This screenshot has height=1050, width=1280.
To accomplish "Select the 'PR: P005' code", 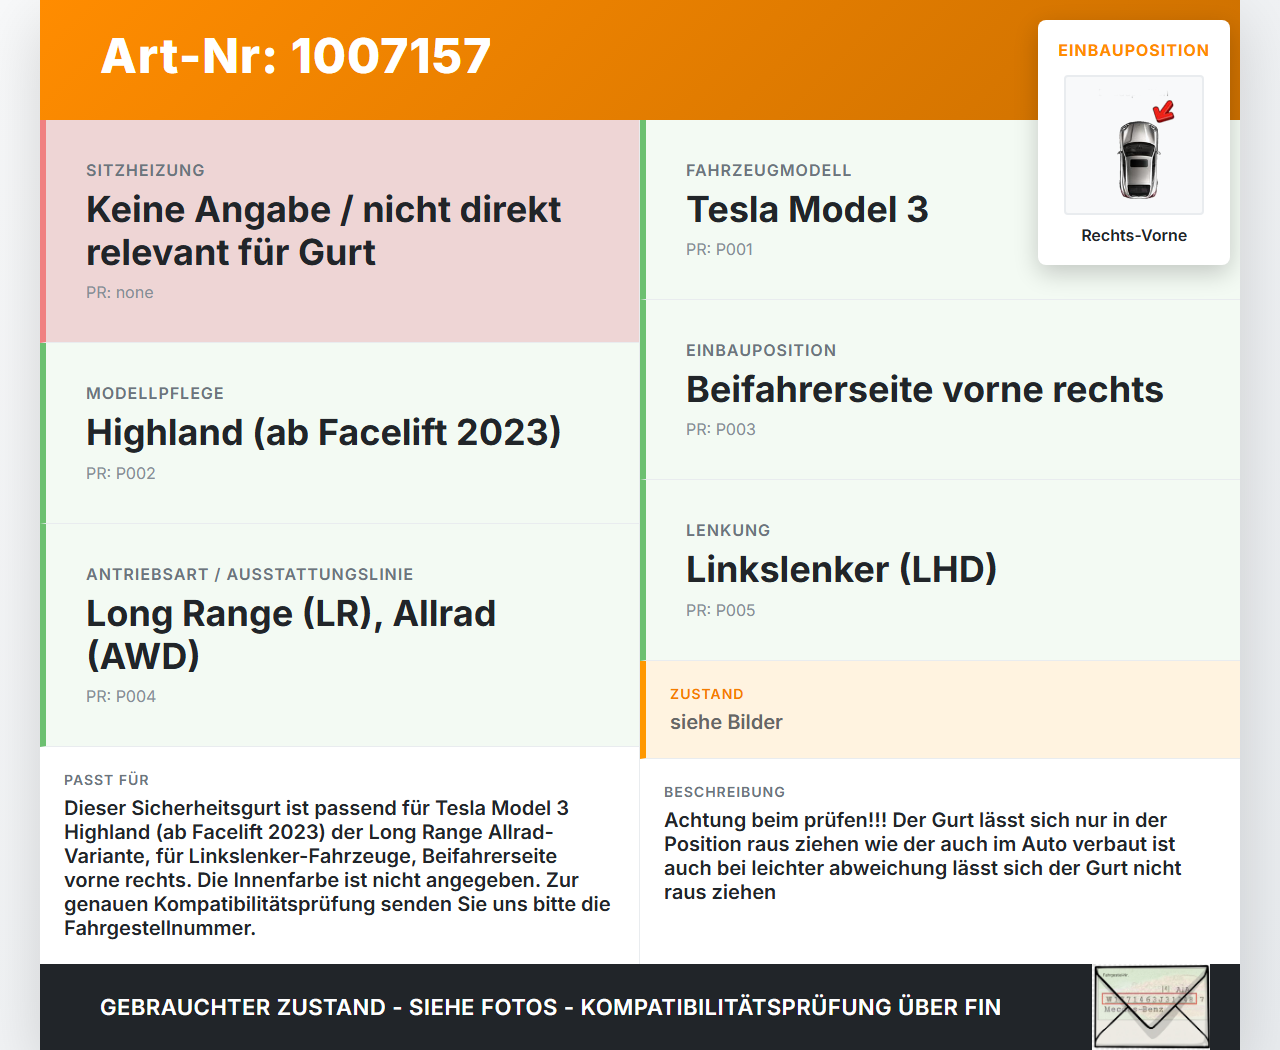I will [721, 611].
